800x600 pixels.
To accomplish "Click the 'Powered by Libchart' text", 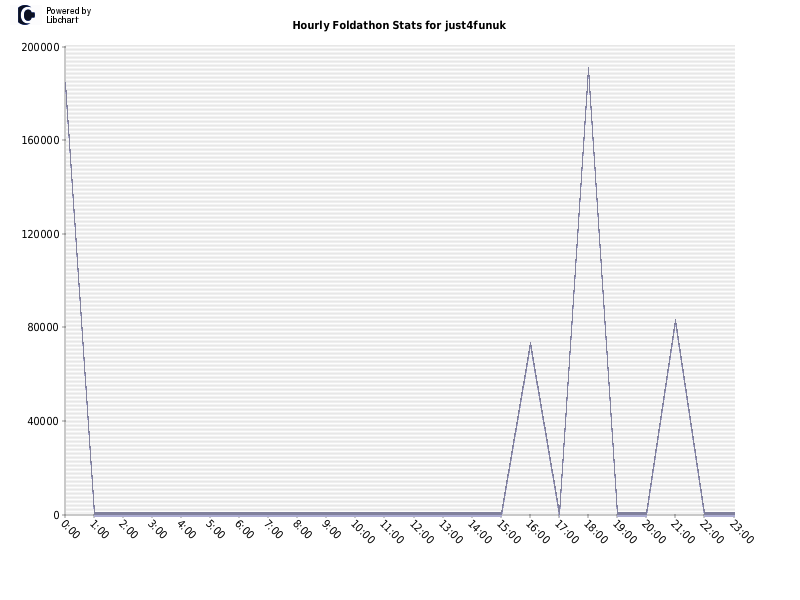I will (x=68, y=15).
